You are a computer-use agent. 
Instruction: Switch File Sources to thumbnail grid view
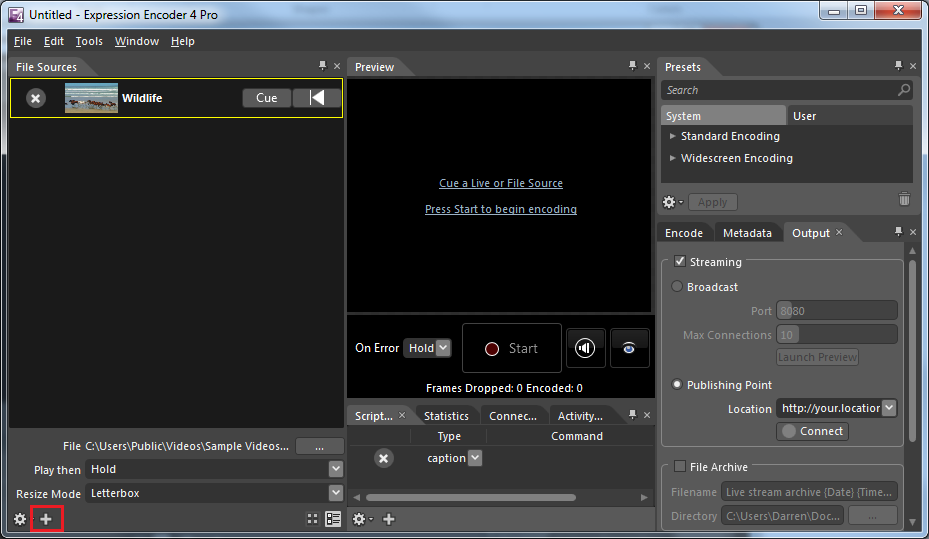312,519
